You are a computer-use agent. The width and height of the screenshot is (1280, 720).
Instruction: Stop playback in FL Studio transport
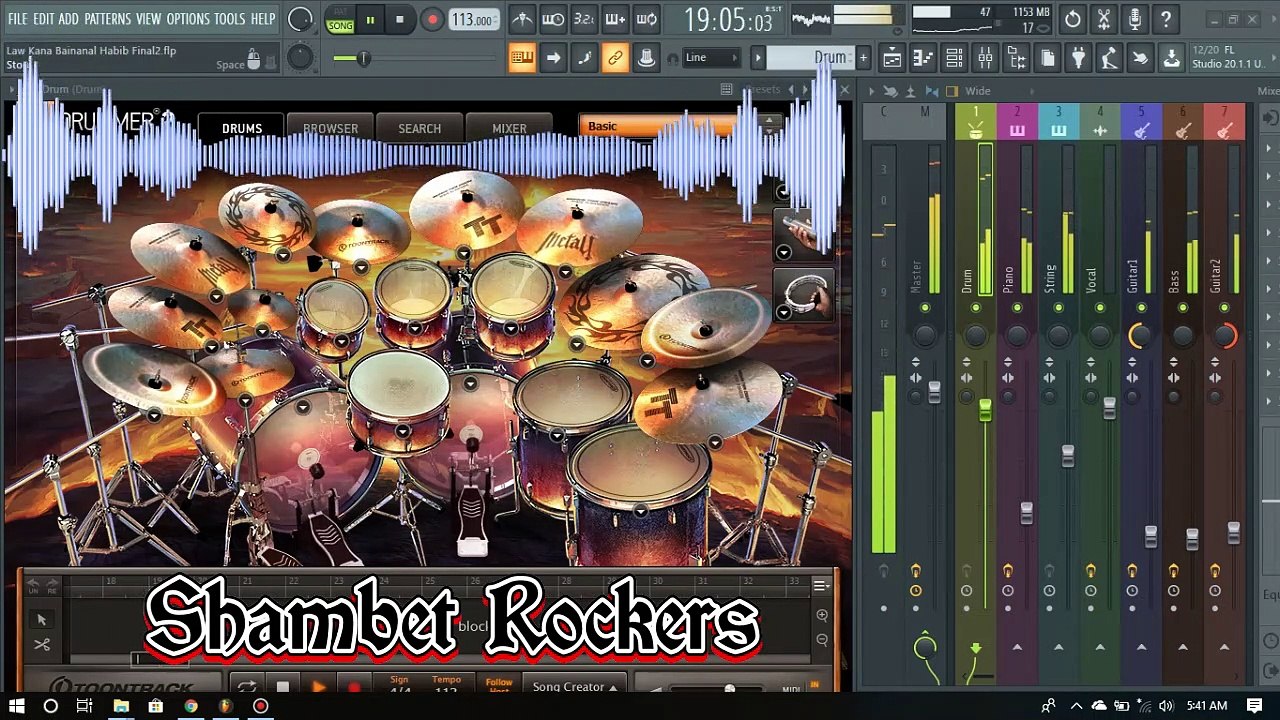point(400,19)
